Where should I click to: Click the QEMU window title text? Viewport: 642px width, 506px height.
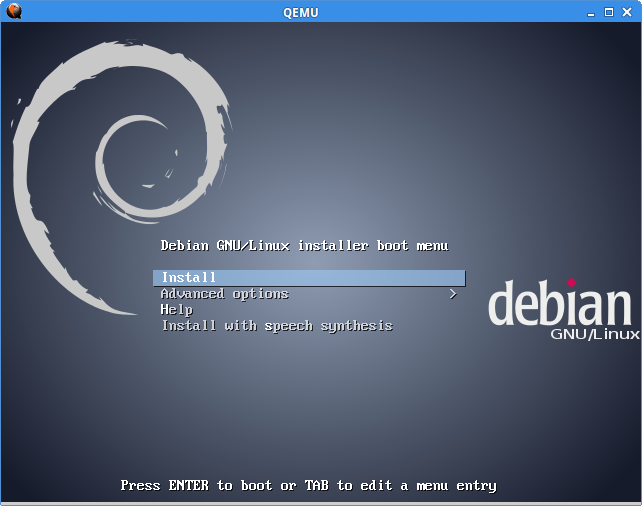pos(301,13)
